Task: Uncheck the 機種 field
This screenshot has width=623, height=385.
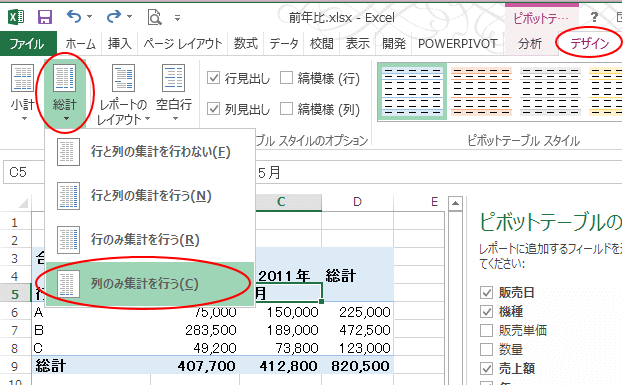Action: [x=486, y=311]
